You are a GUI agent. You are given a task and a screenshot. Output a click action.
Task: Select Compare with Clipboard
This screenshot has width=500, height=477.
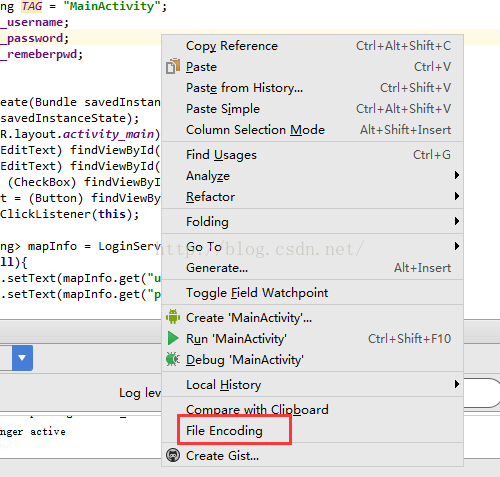[313, 410]
